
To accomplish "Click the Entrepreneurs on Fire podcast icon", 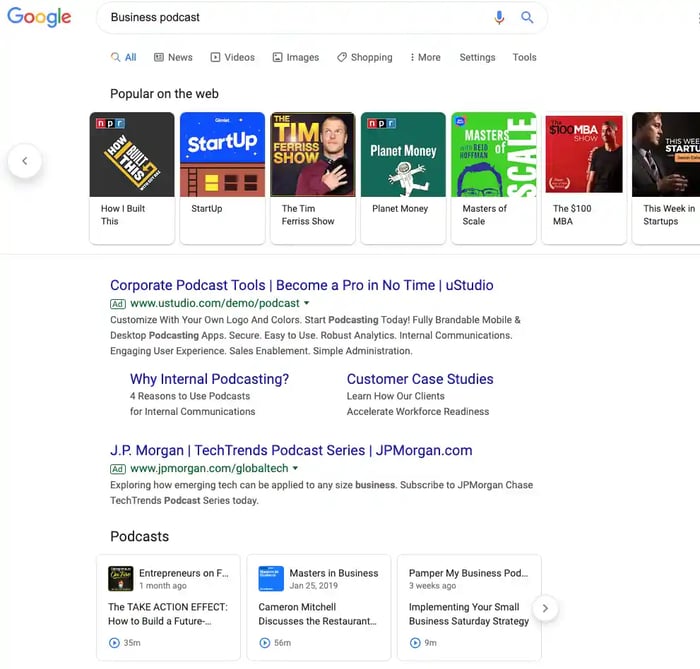I will pos(121,578).
